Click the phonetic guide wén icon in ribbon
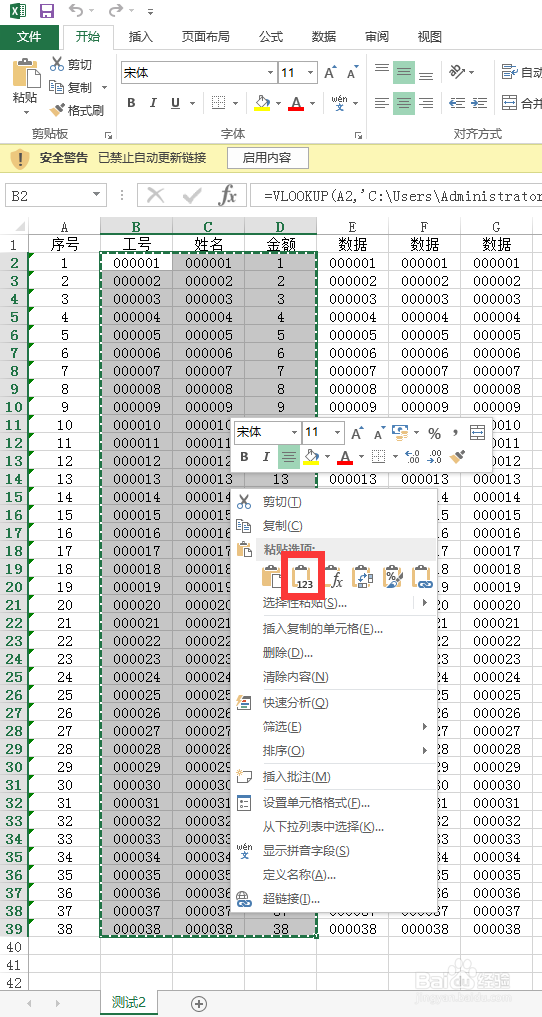Screen dimensions: 542x1017 point(339,102)
